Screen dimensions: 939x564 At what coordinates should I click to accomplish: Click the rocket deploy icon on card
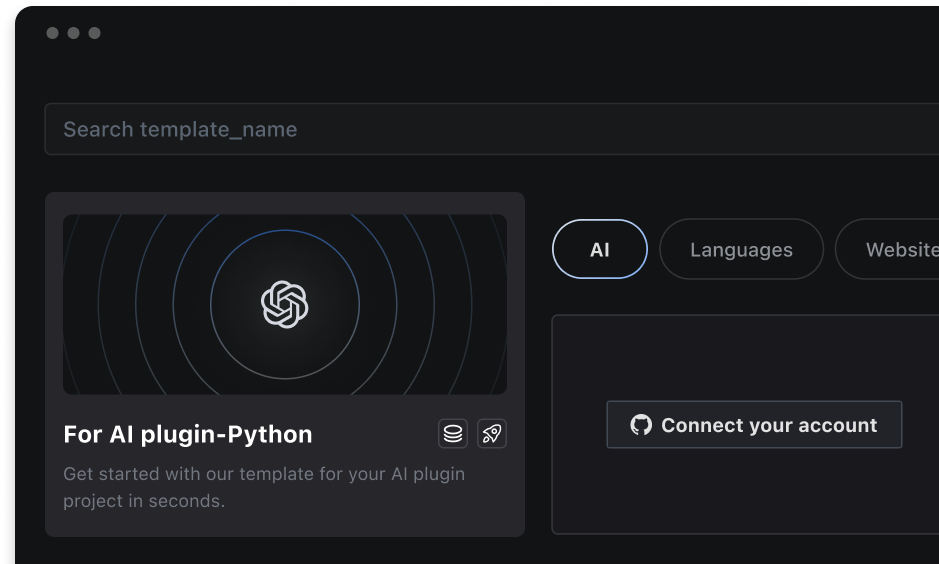492,433
